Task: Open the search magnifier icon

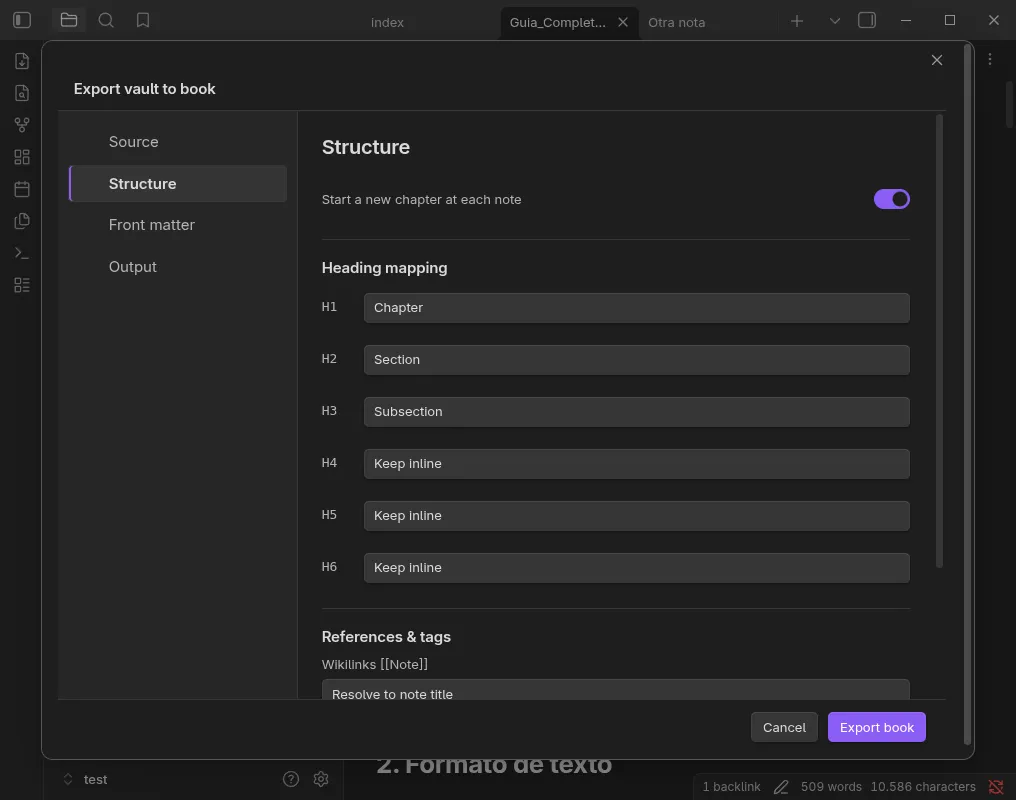Action: tap(106, 20)
